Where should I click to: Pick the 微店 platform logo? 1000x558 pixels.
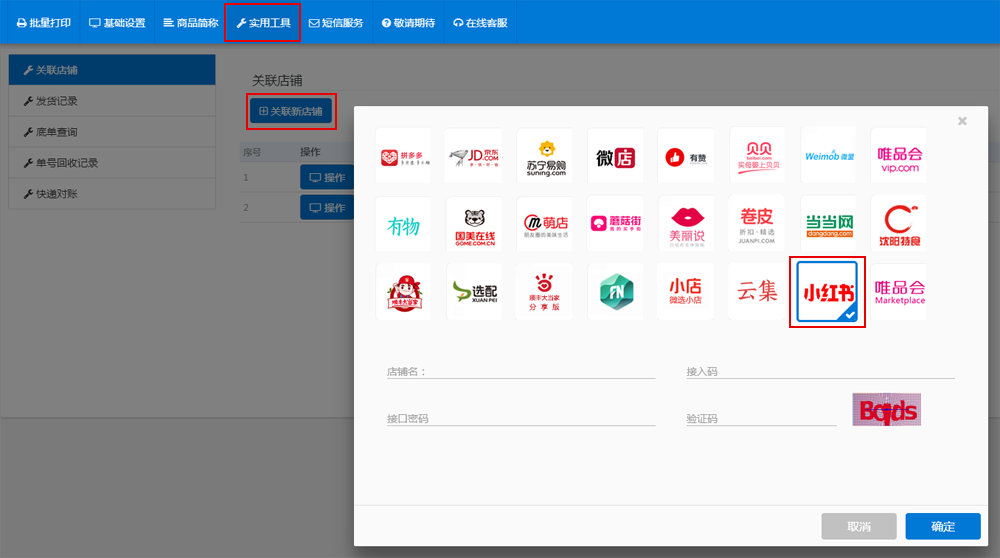point(615,156)
